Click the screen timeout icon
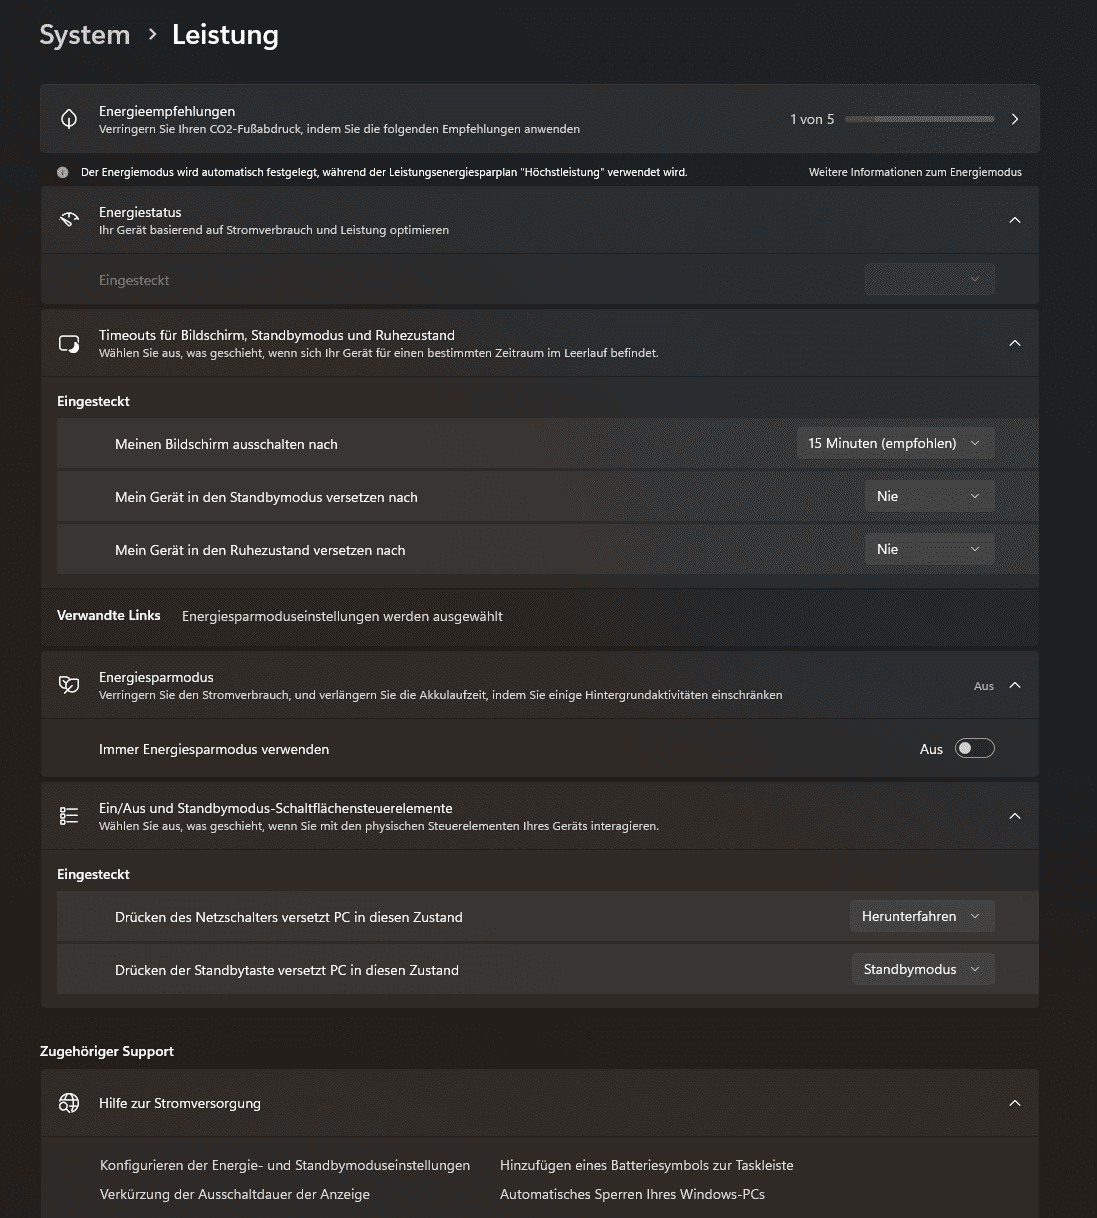 point(69,344)
